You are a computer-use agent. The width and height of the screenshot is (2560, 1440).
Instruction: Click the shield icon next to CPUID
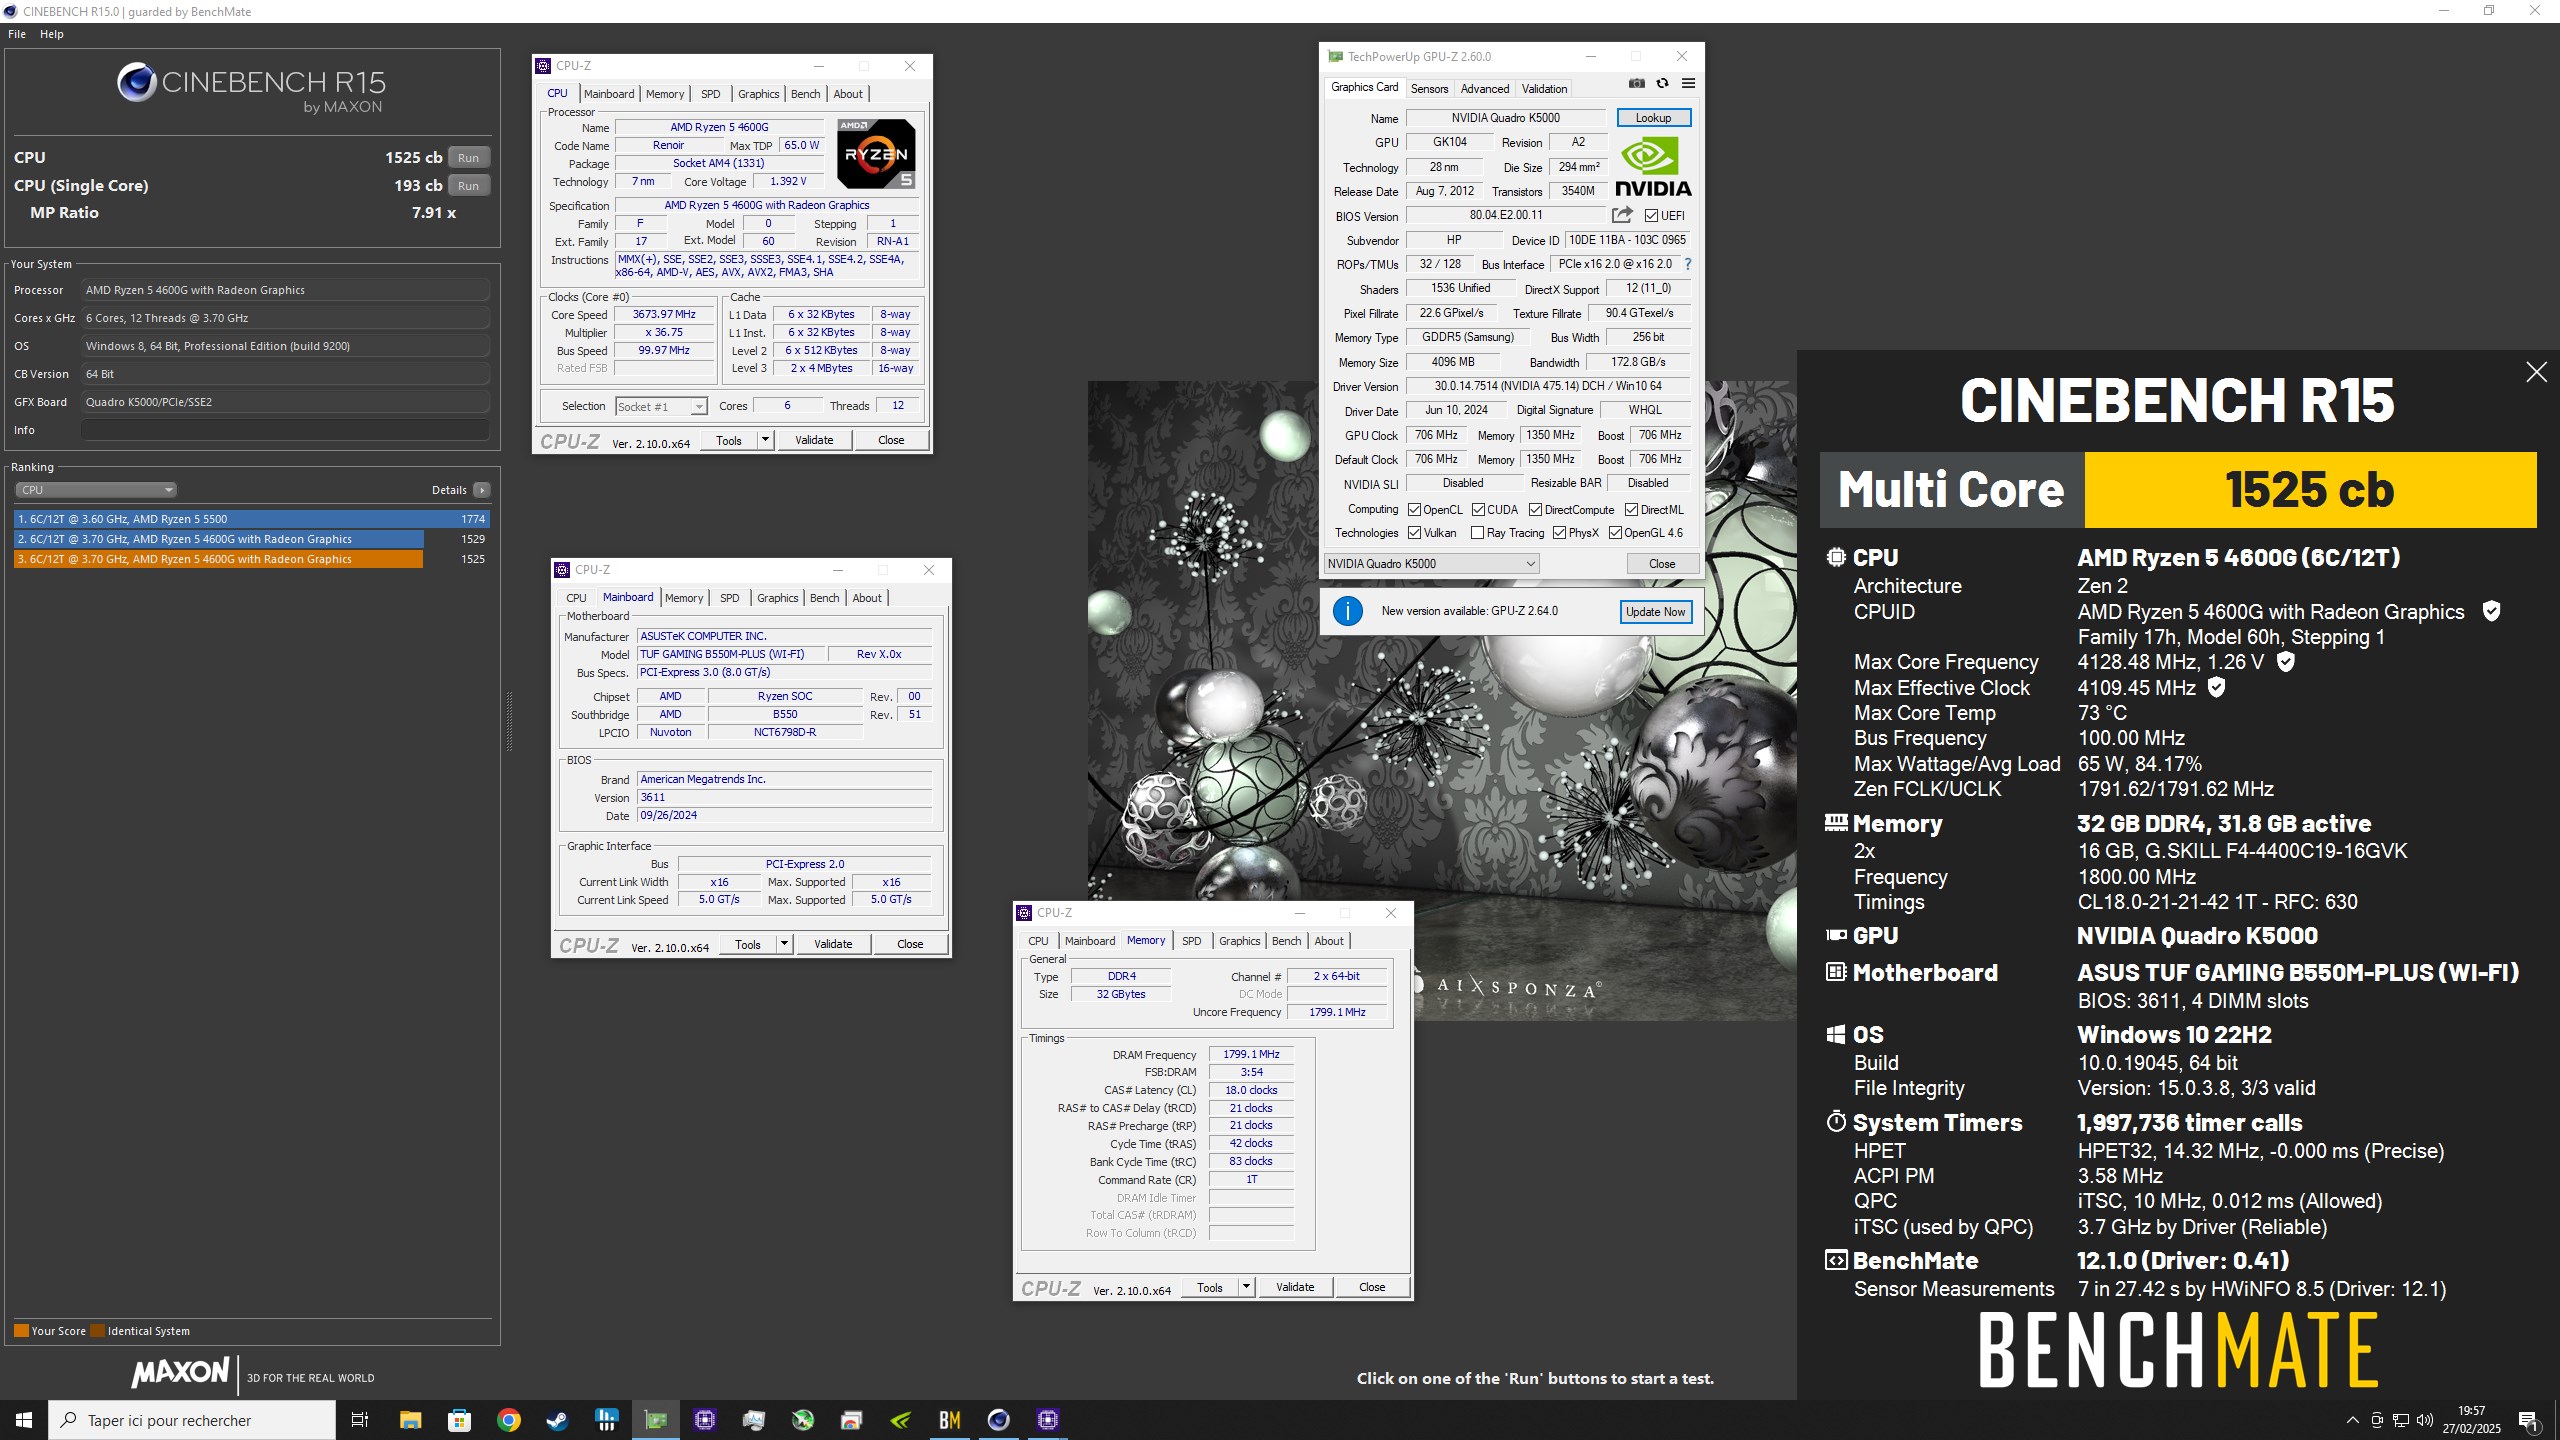point(2491,611)
